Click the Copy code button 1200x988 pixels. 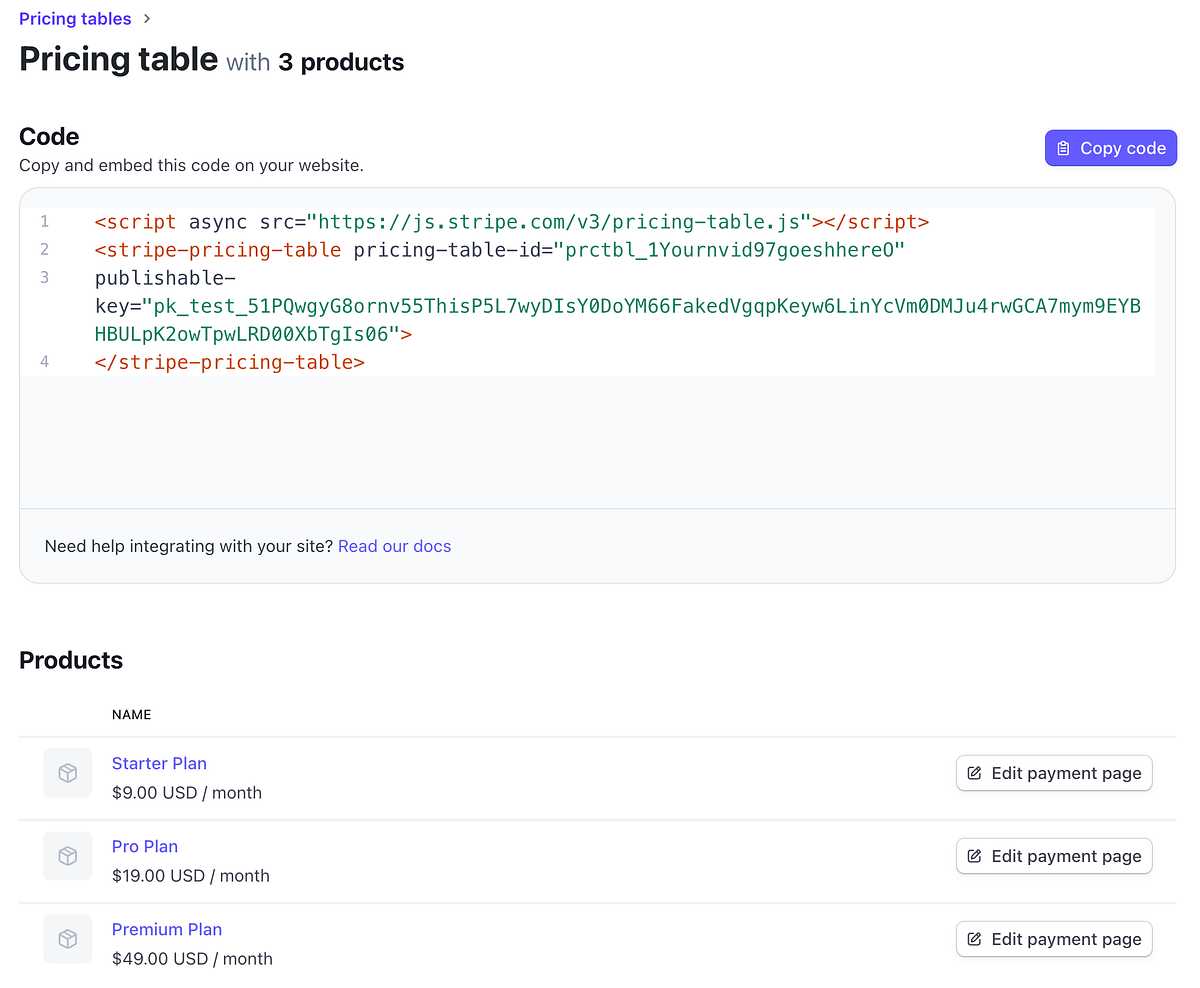click(x=1110, y=147)
